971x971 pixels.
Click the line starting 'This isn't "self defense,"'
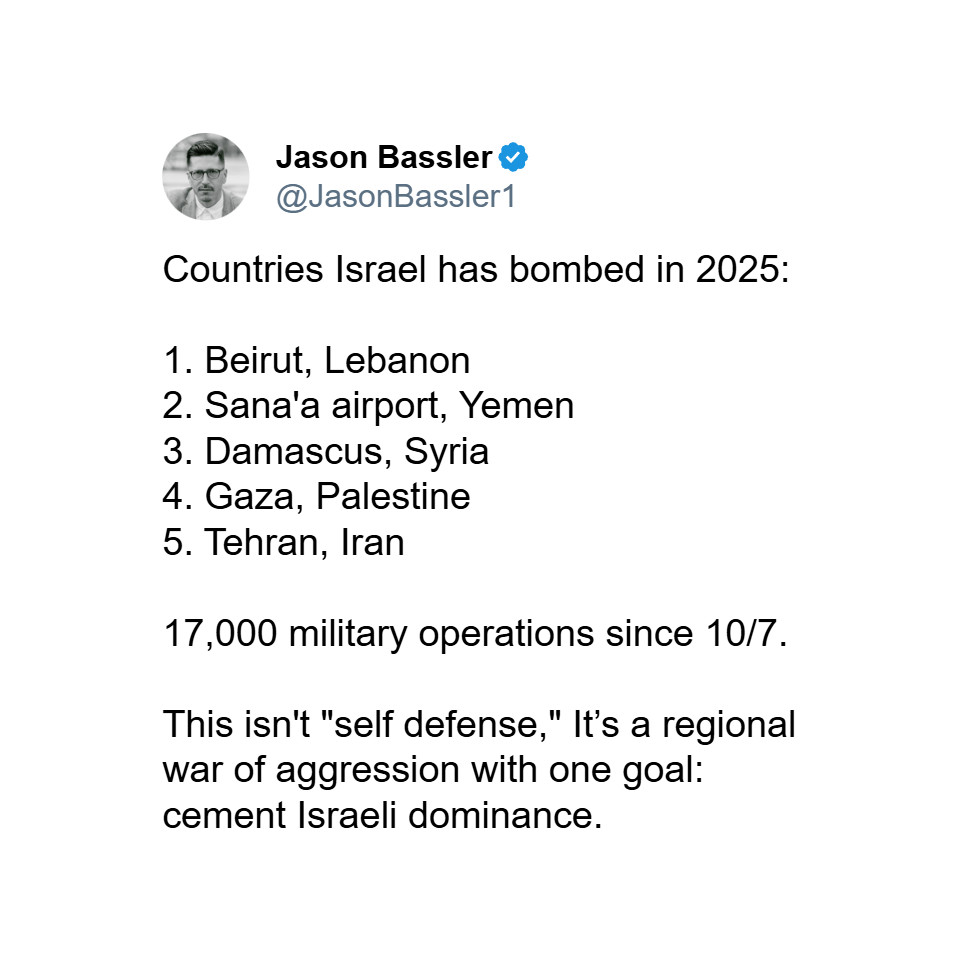479,725
